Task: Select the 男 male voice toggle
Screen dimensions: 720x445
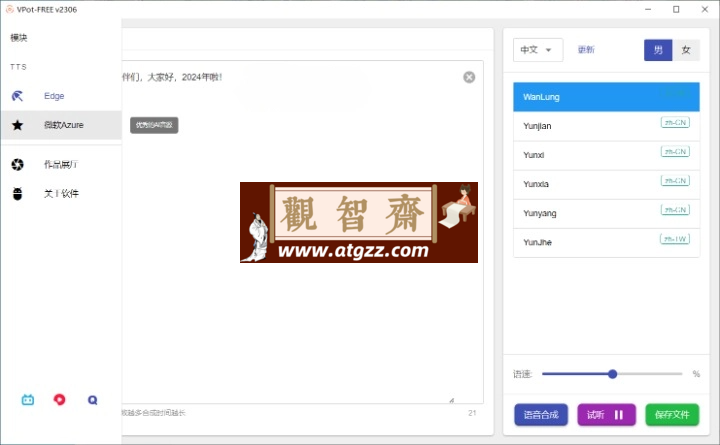Action: (658, 50)
